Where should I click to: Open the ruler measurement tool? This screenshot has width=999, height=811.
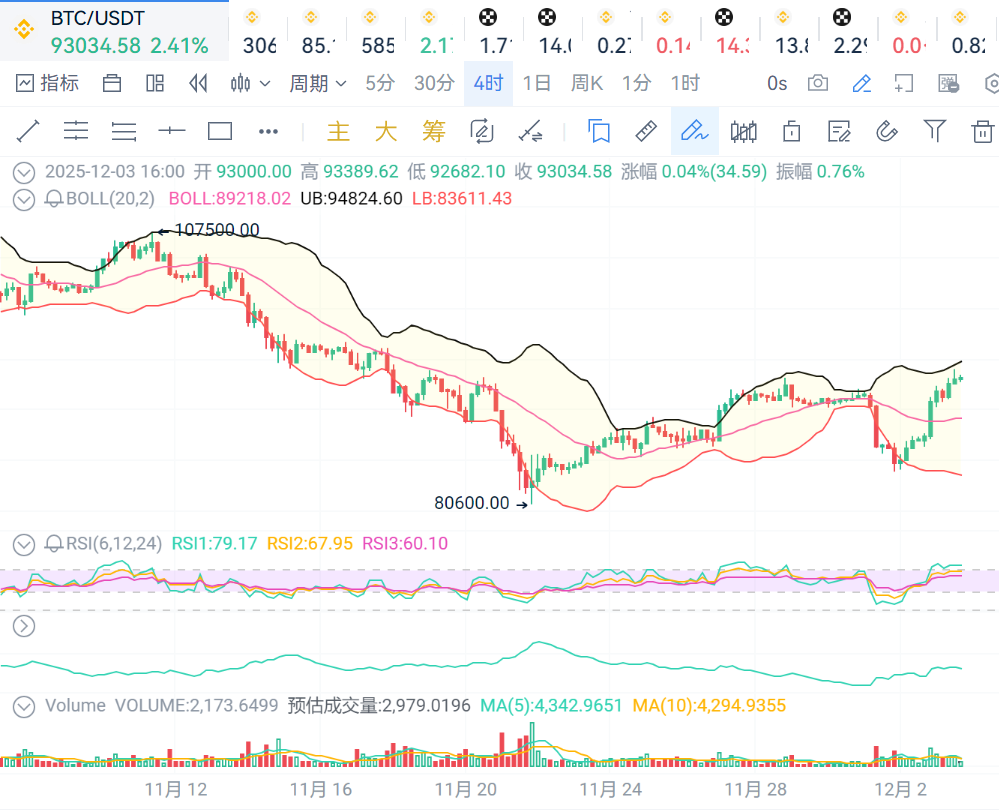pos(646,131)
